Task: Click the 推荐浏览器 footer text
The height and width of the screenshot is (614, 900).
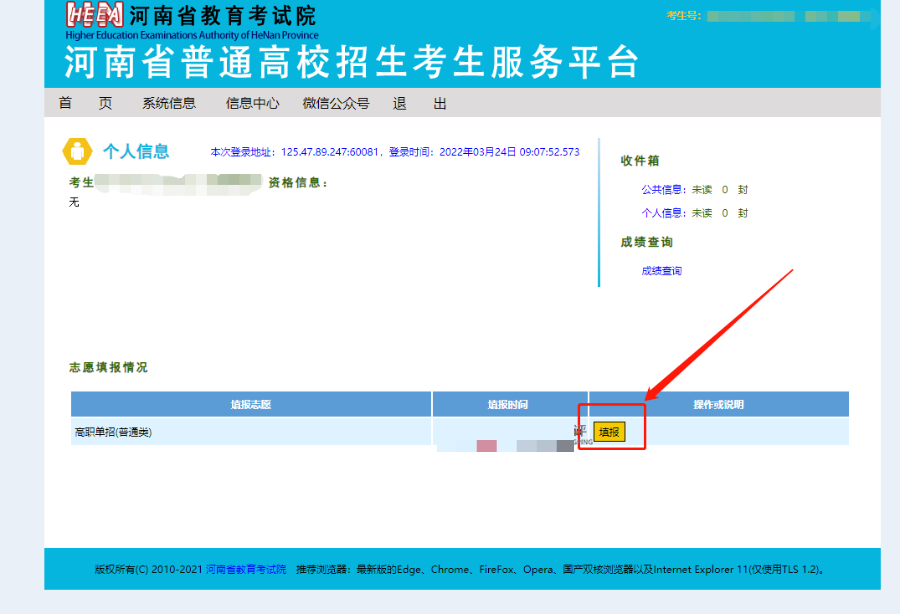Action: [560, 569]
